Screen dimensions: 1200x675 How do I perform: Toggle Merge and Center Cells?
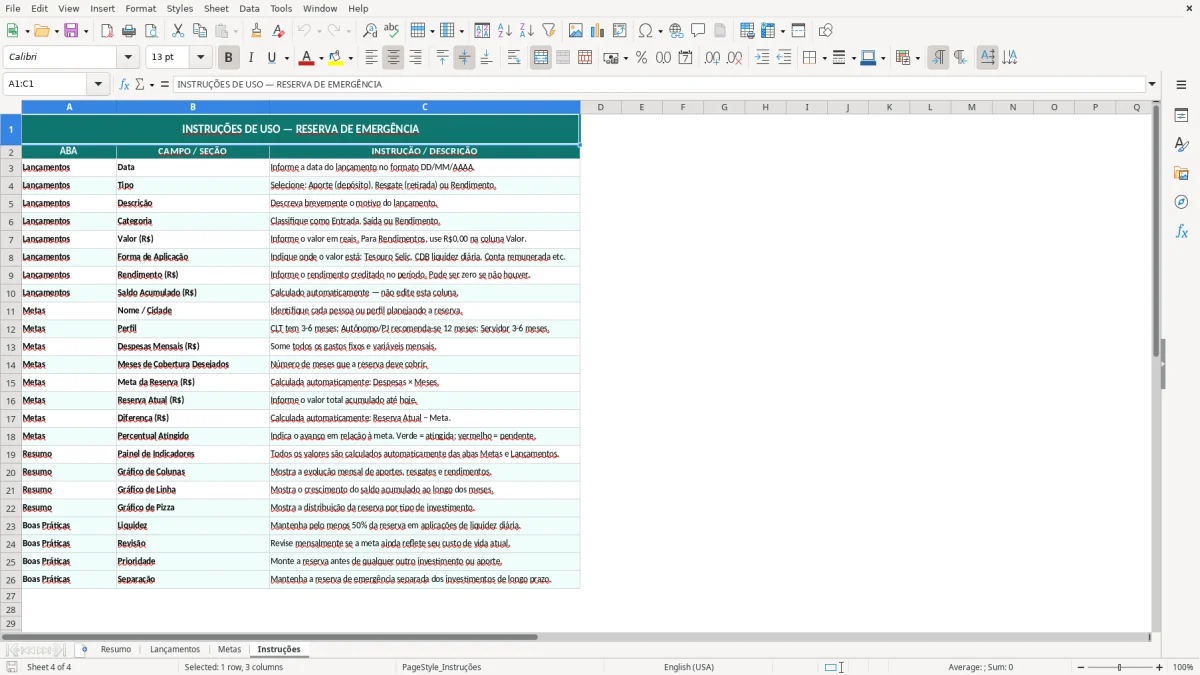tap(541, 58)
